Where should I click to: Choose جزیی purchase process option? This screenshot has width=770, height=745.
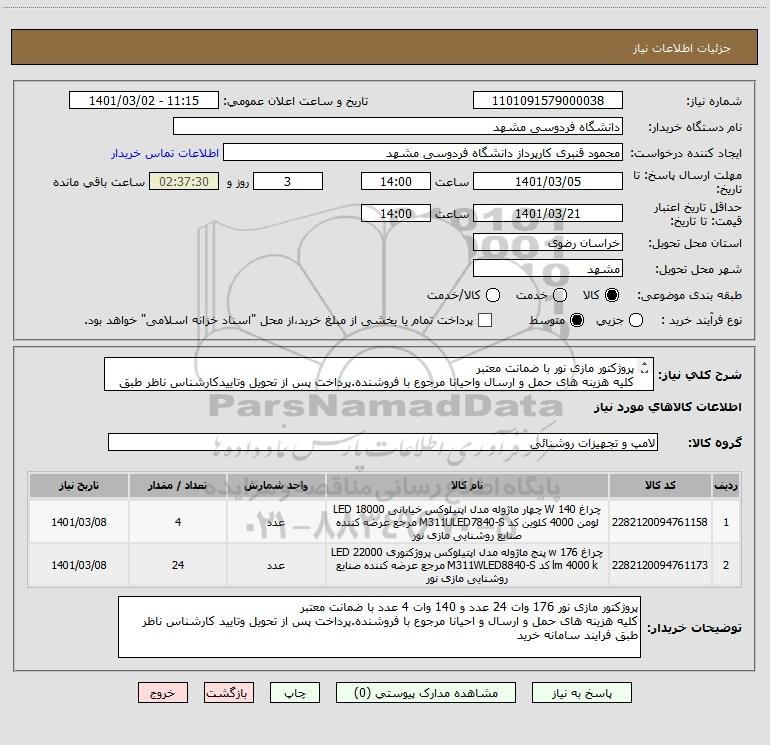[636, 320]
